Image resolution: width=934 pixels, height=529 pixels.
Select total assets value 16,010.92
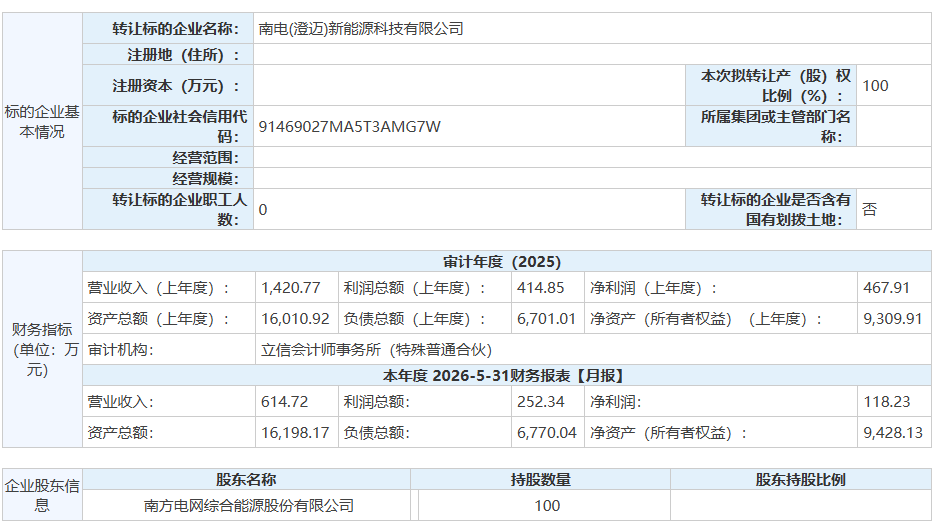tap(295, 319)
